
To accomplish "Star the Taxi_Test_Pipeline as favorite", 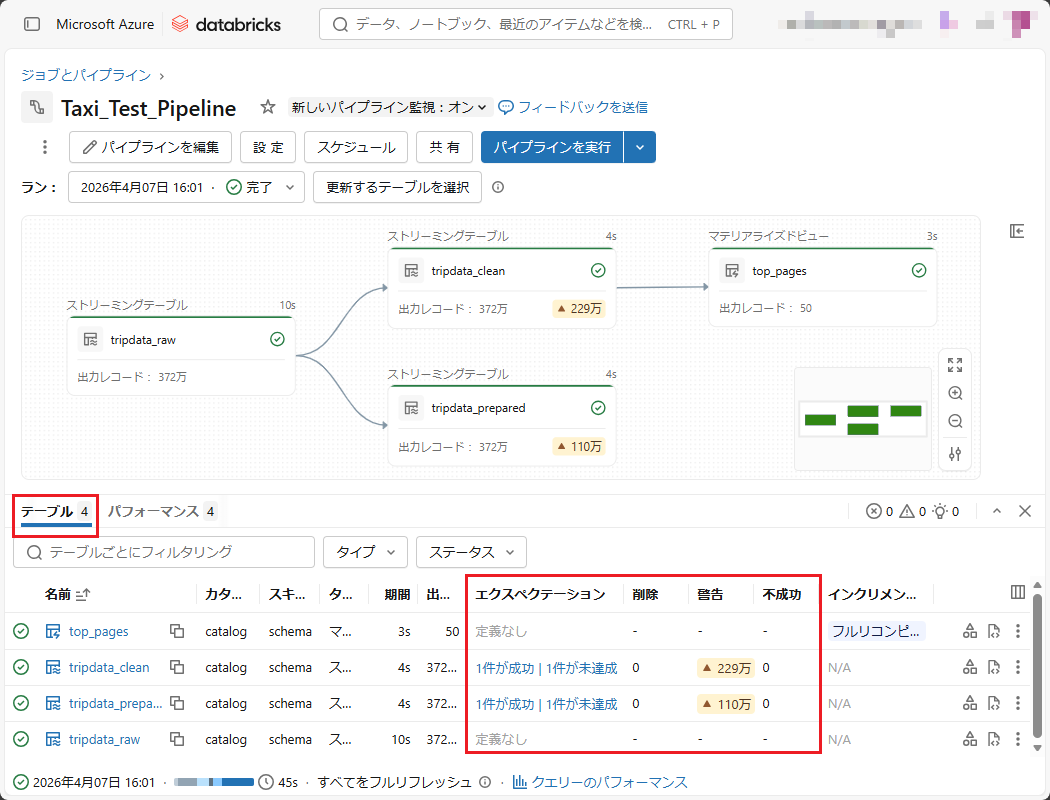I will click(267, 107).
